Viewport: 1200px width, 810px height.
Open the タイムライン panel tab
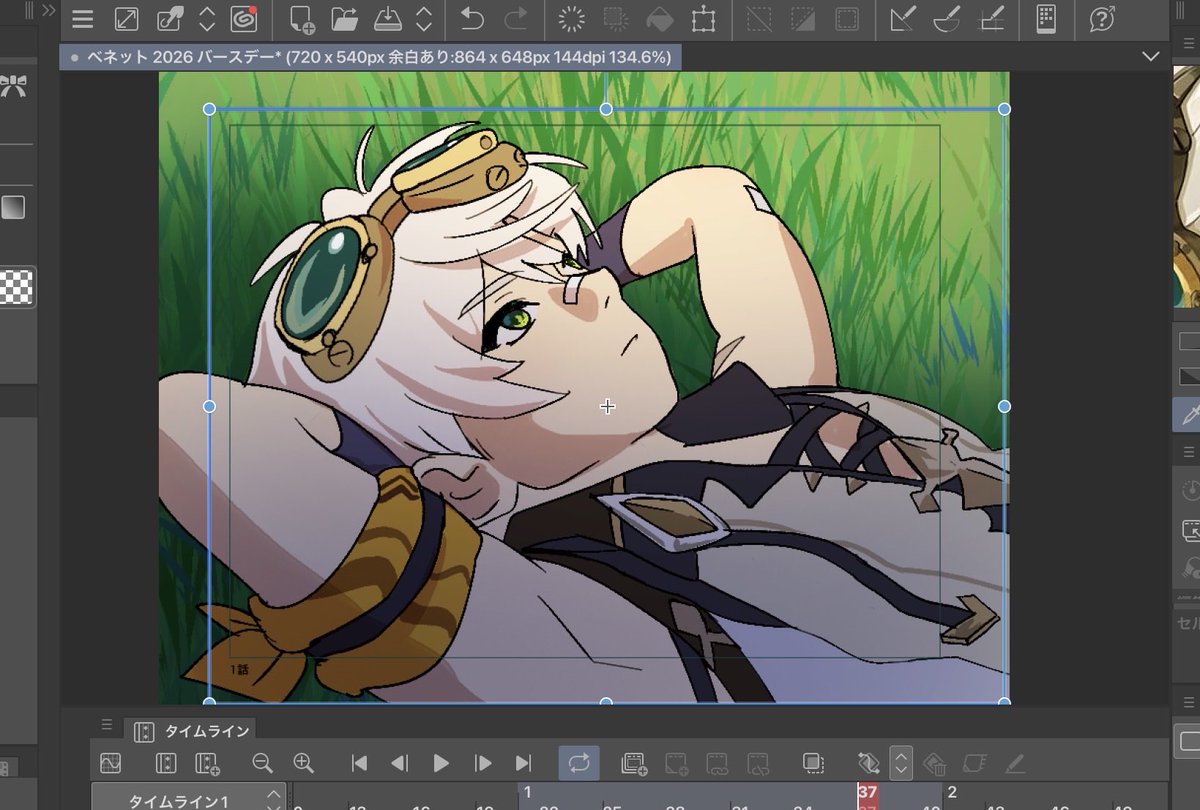pos(193,731)
